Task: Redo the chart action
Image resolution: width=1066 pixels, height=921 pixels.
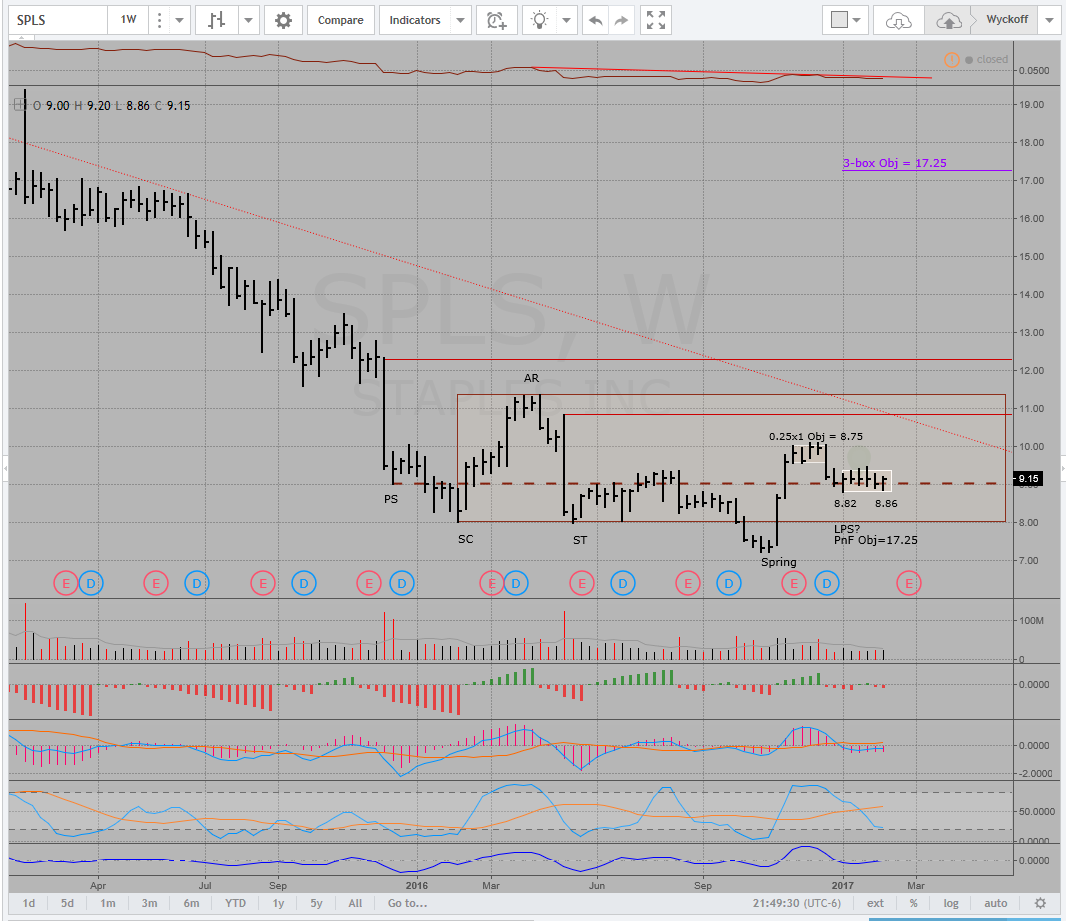Action: point(622,20)
